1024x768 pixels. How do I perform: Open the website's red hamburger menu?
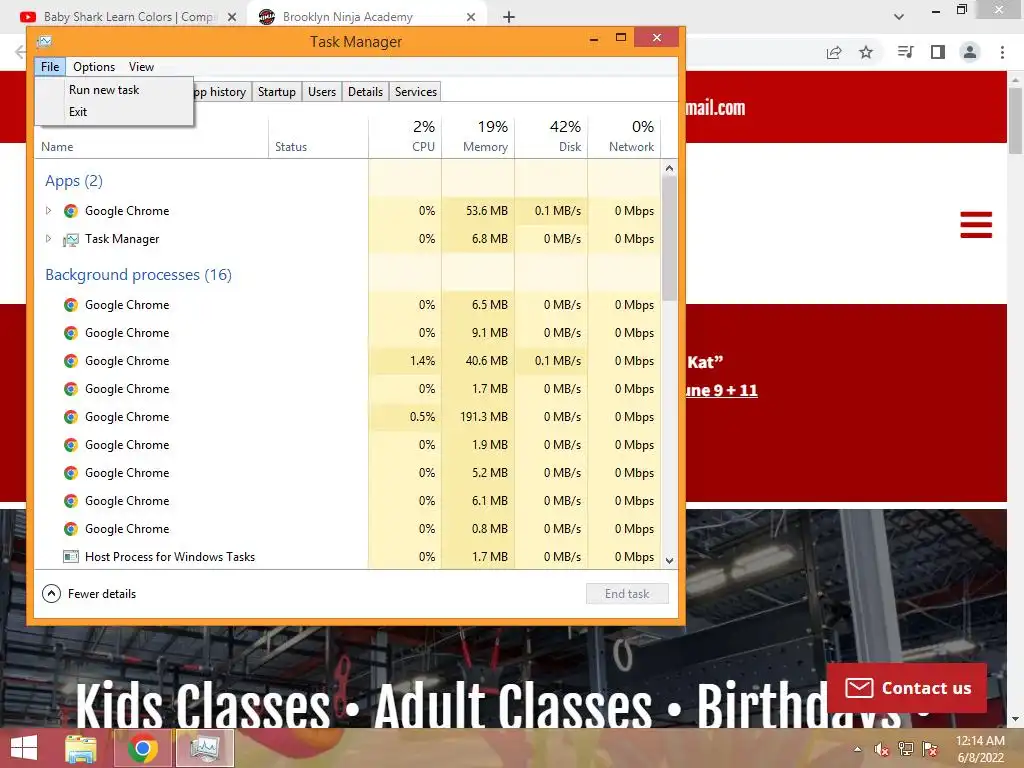(x=976, y=225)
